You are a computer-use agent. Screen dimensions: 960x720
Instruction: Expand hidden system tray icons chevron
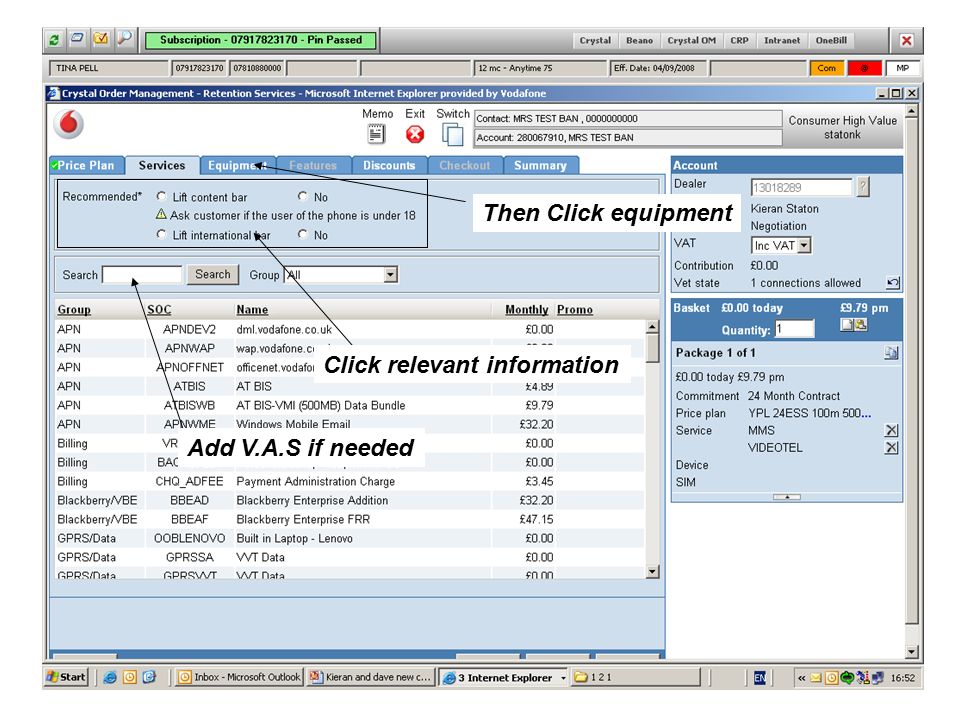(x=801, y=678)
